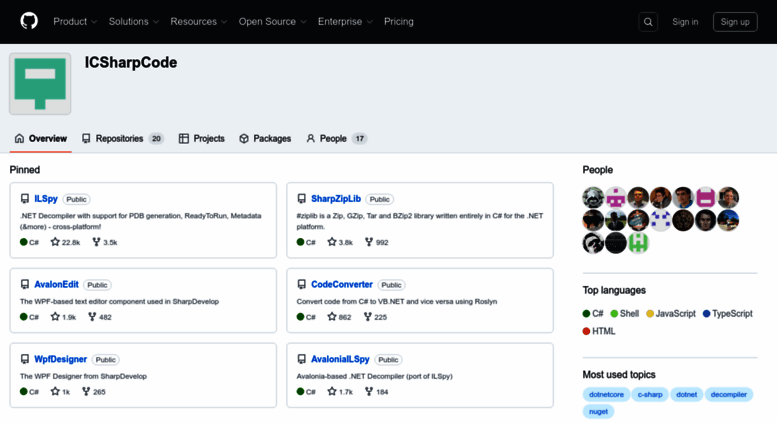The height and width of the screenshot is (423, 777).
Task: Switch to the People tab
Action: 336,138
